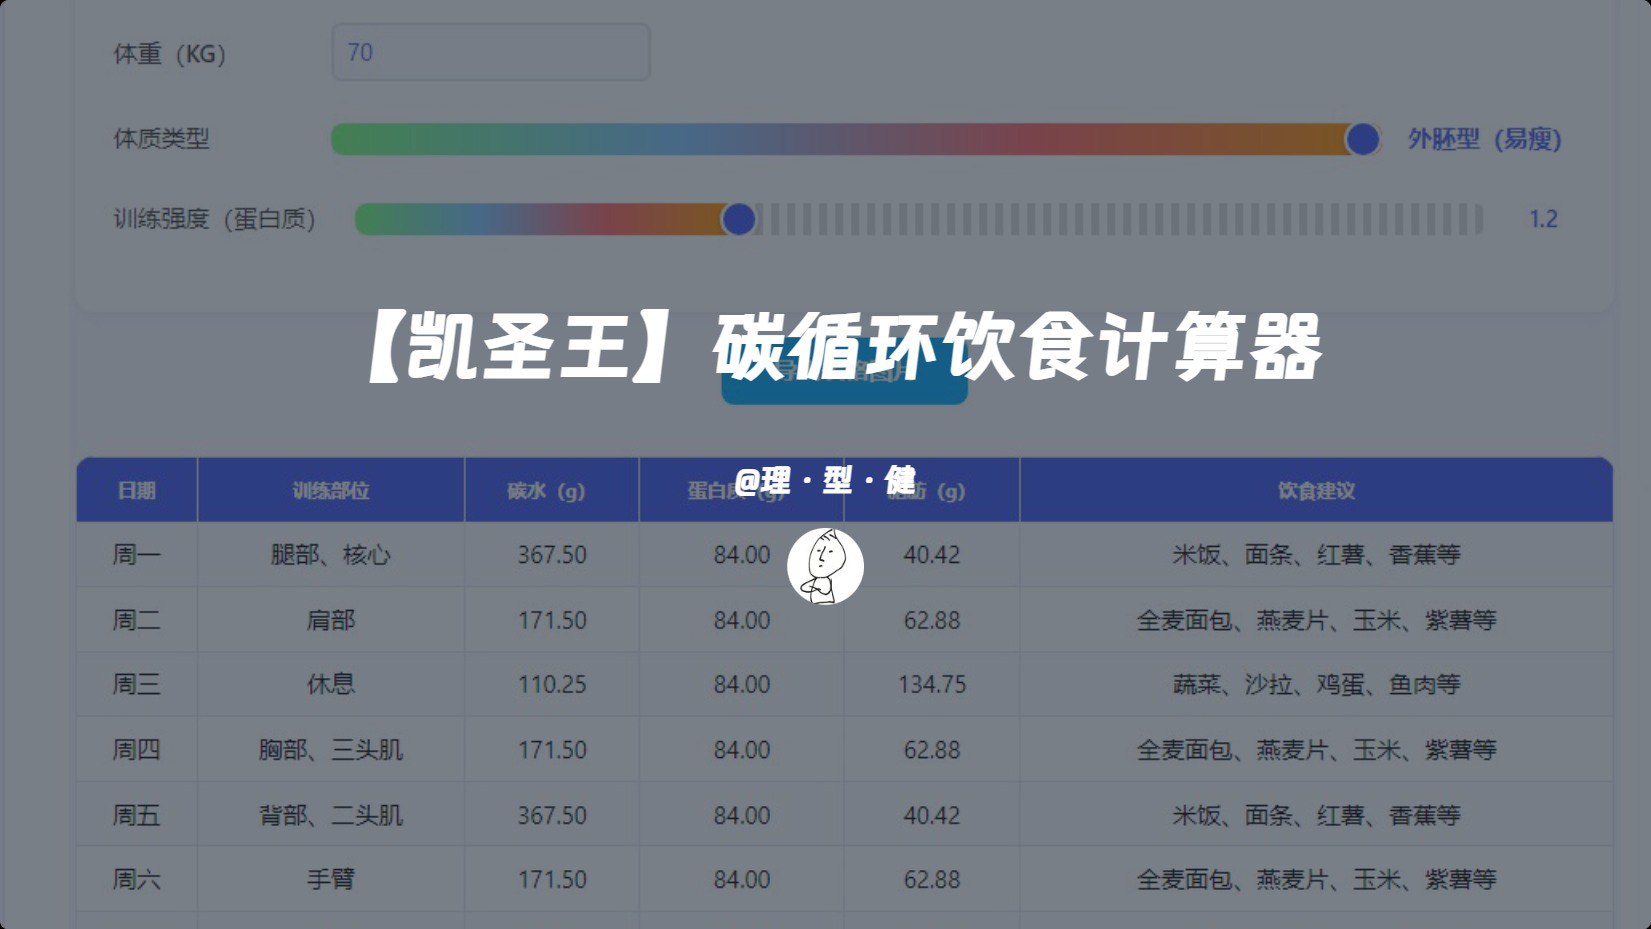Click 84.00 in the 周四 row
The height and width of the screenshot is (929, 1651).
[742, 749]
